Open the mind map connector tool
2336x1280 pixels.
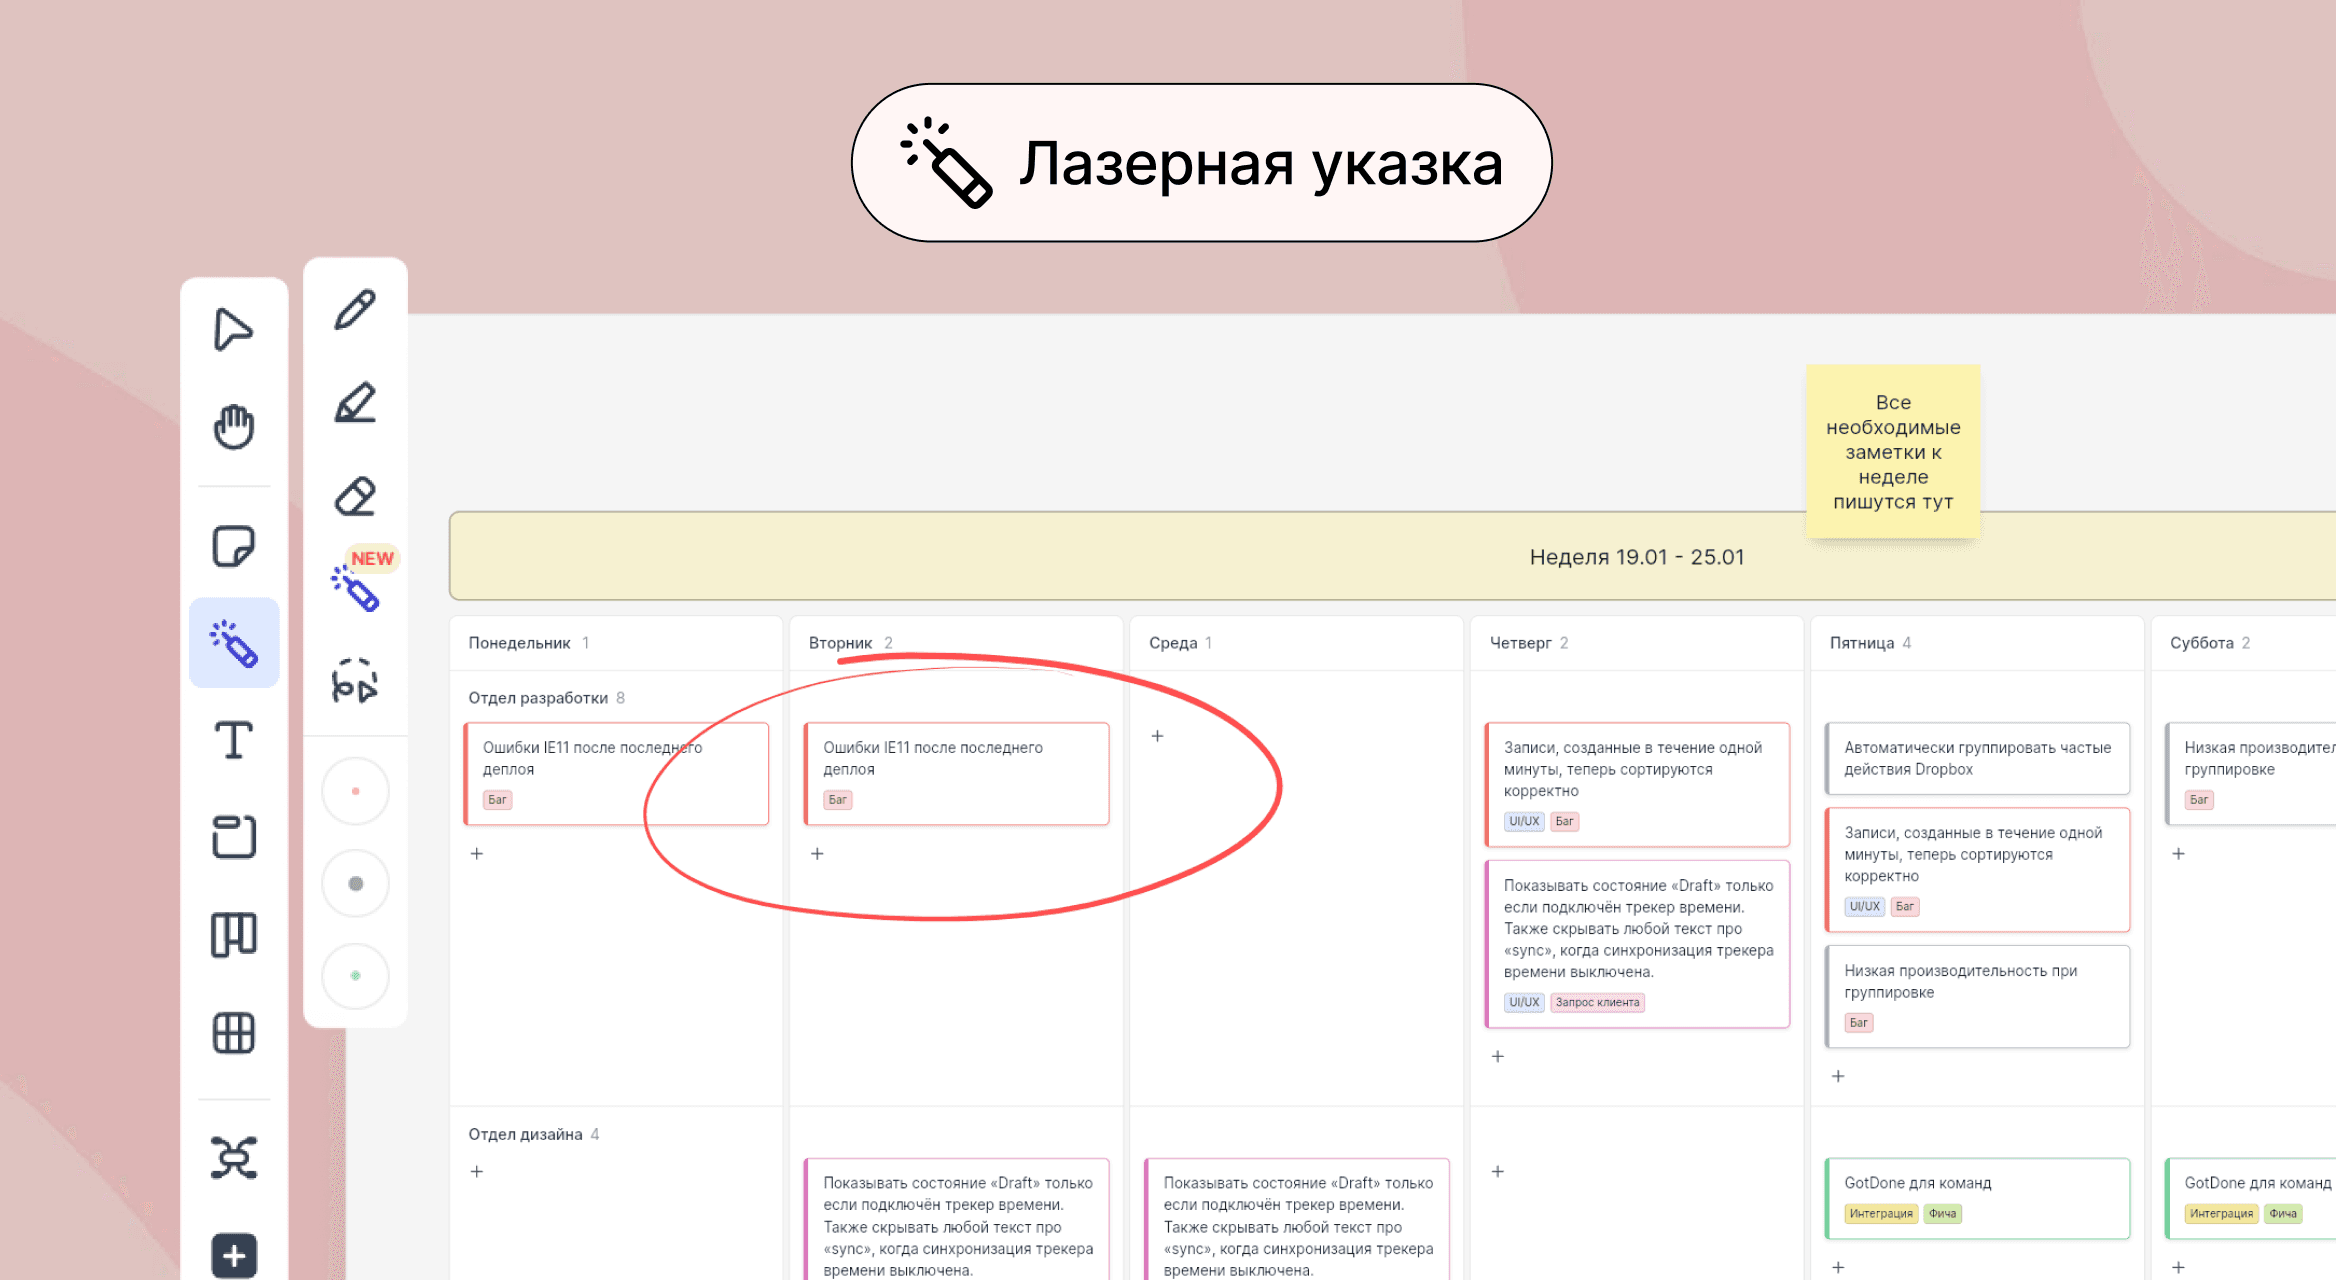[233, 1157]
